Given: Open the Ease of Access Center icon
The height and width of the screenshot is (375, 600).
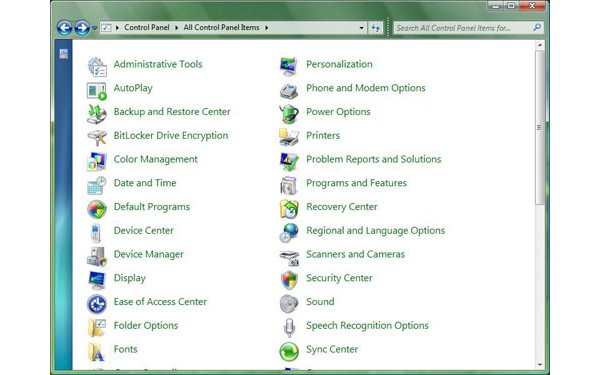Looking at the screenshot, I should click(x=97, y=304).
